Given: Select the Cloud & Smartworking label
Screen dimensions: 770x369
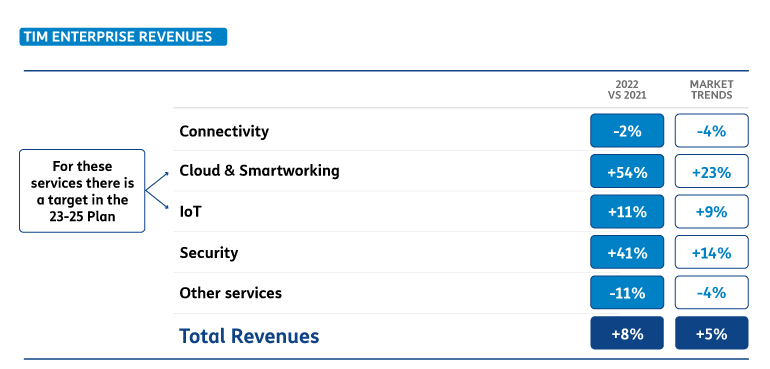Looking at the screenshot, I should coord(259,170).
